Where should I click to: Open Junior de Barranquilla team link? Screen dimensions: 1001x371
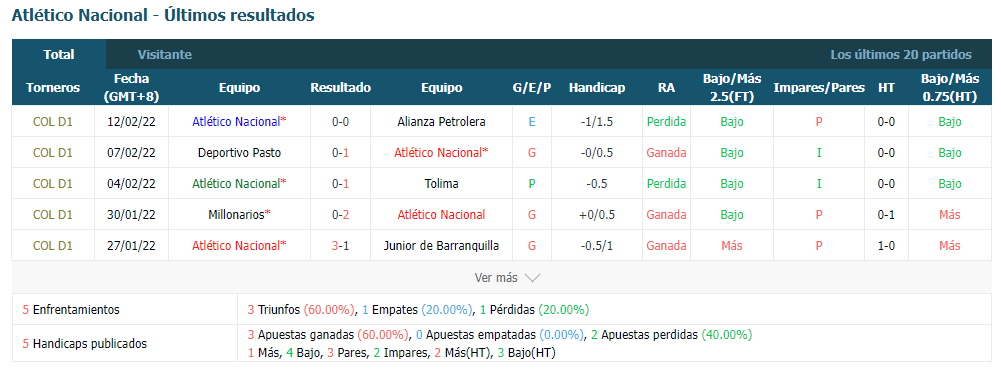441,246
